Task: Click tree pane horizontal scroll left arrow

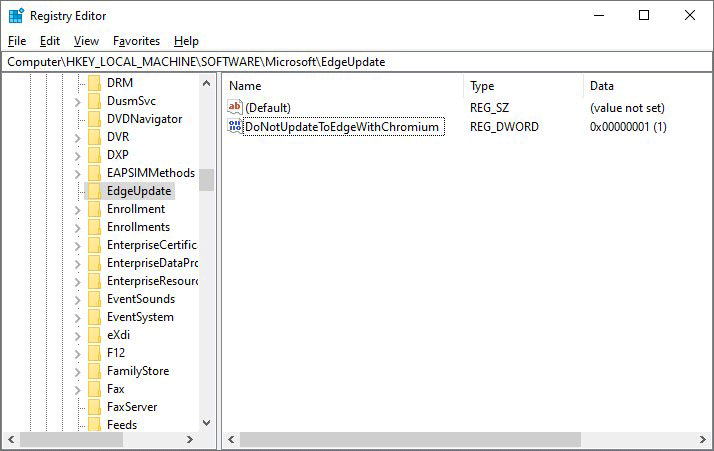Action: point(11,440)
